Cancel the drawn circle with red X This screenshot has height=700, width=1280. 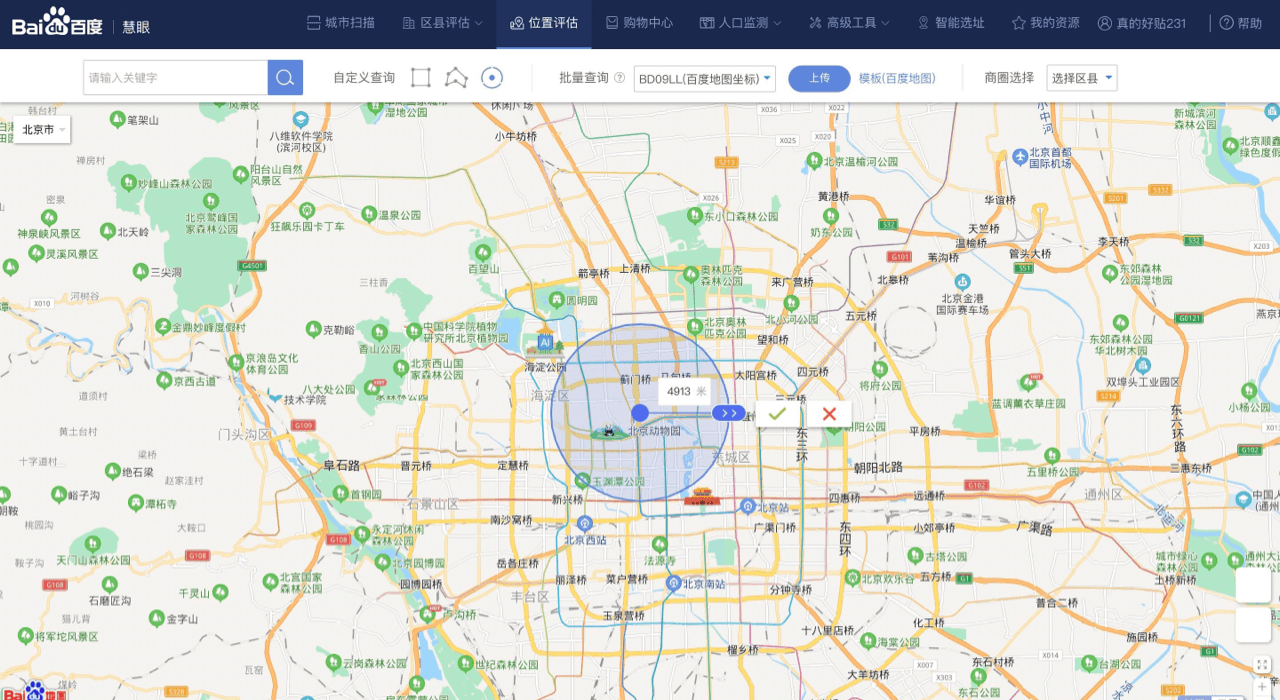point(829,414)
